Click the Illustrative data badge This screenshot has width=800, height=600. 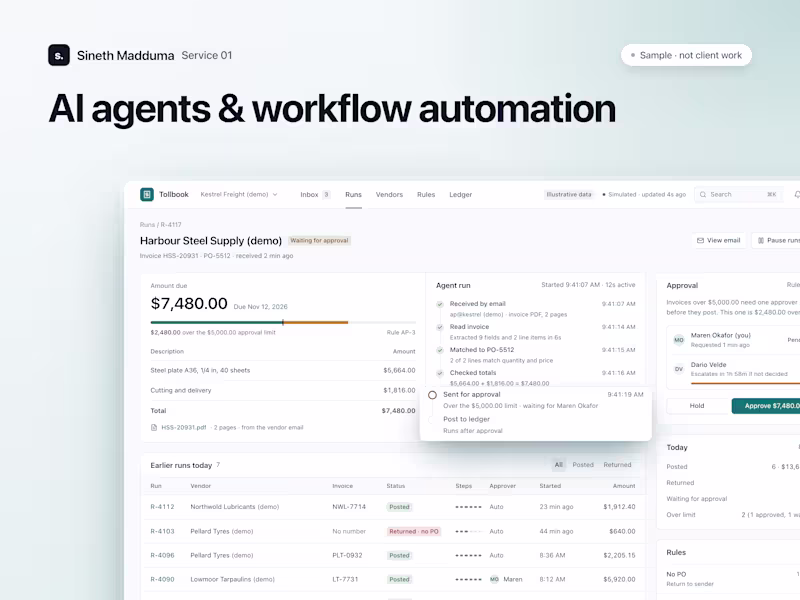(x=569, y=194)
